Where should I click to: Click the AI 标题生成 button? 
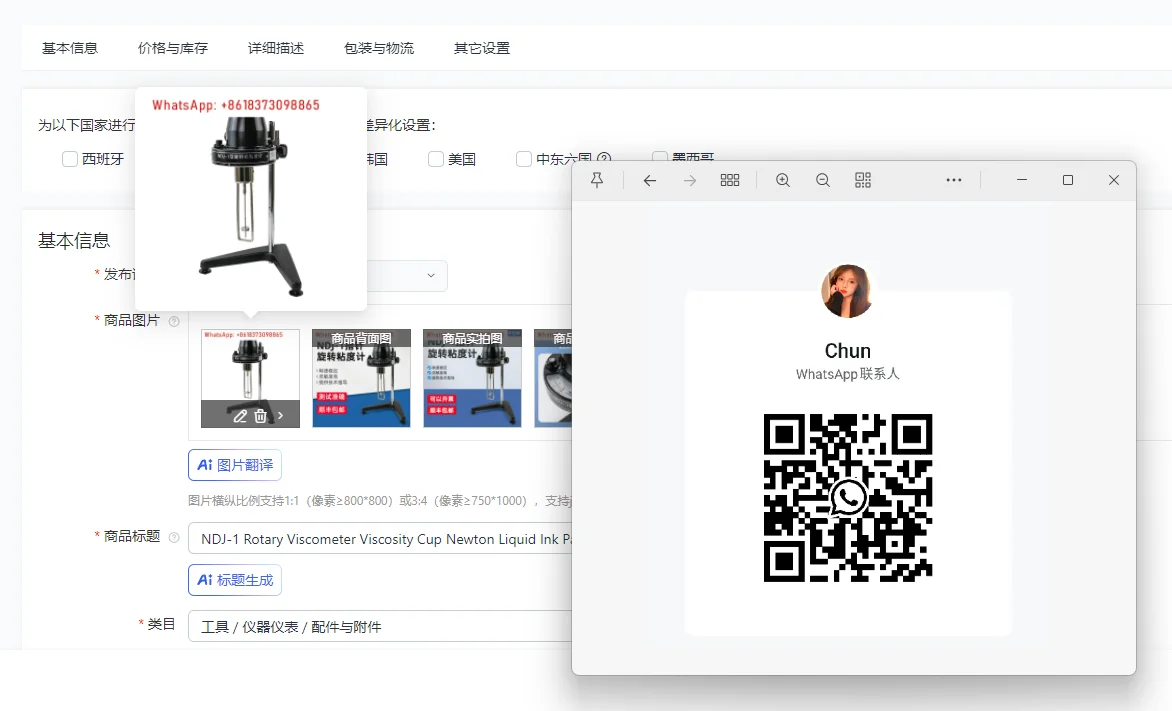coord(235,580)
